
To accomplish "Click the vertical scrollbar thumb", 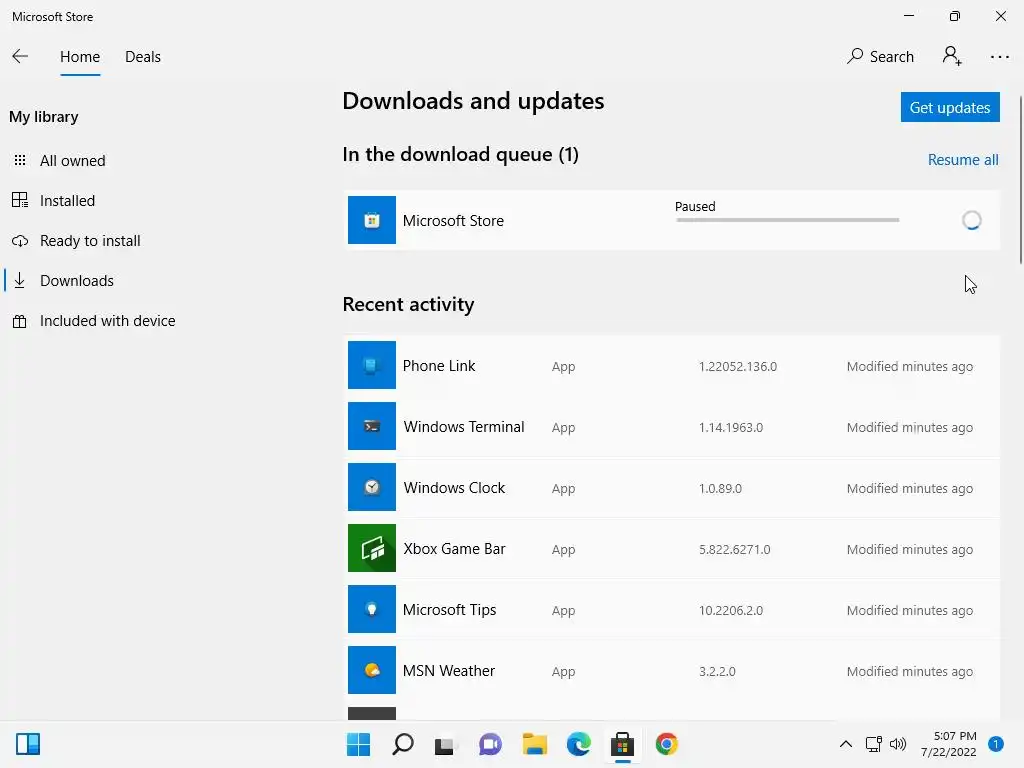I will [1021, 180].
